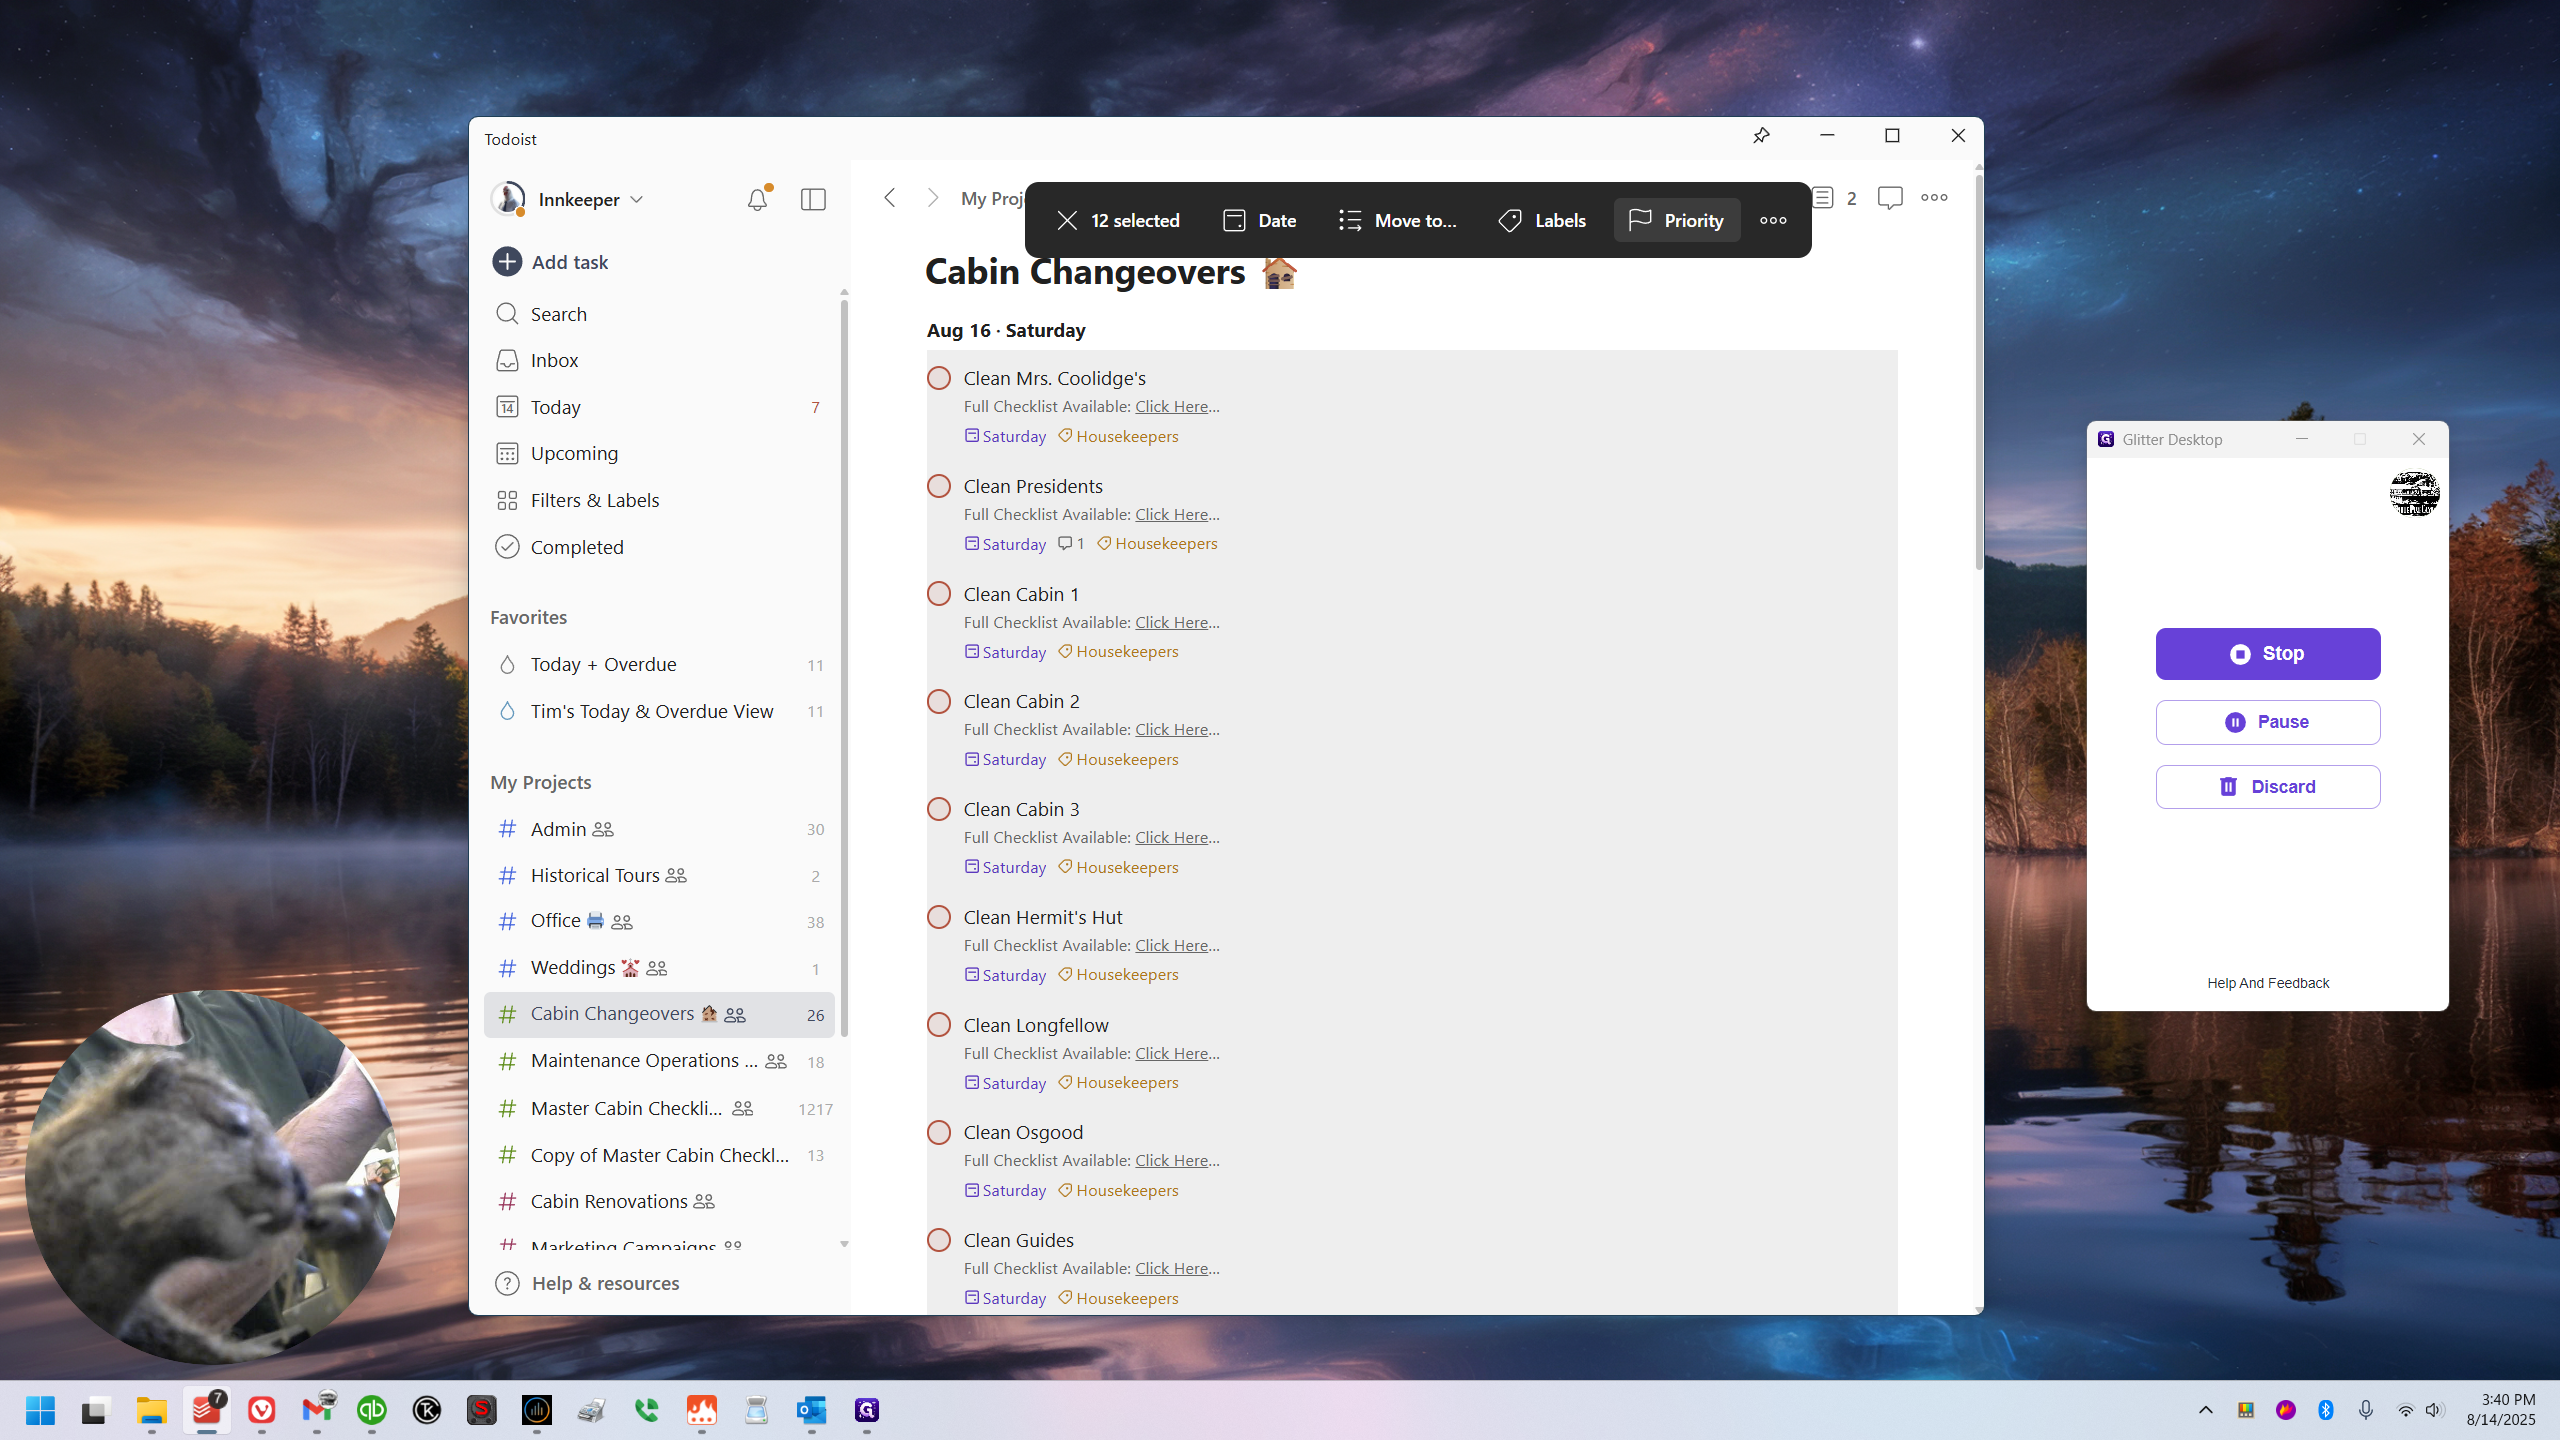The height and width of the screenshot is (1440, 2560).
Task: Open the Priority flag option
Action: [x=1676, y=220]
